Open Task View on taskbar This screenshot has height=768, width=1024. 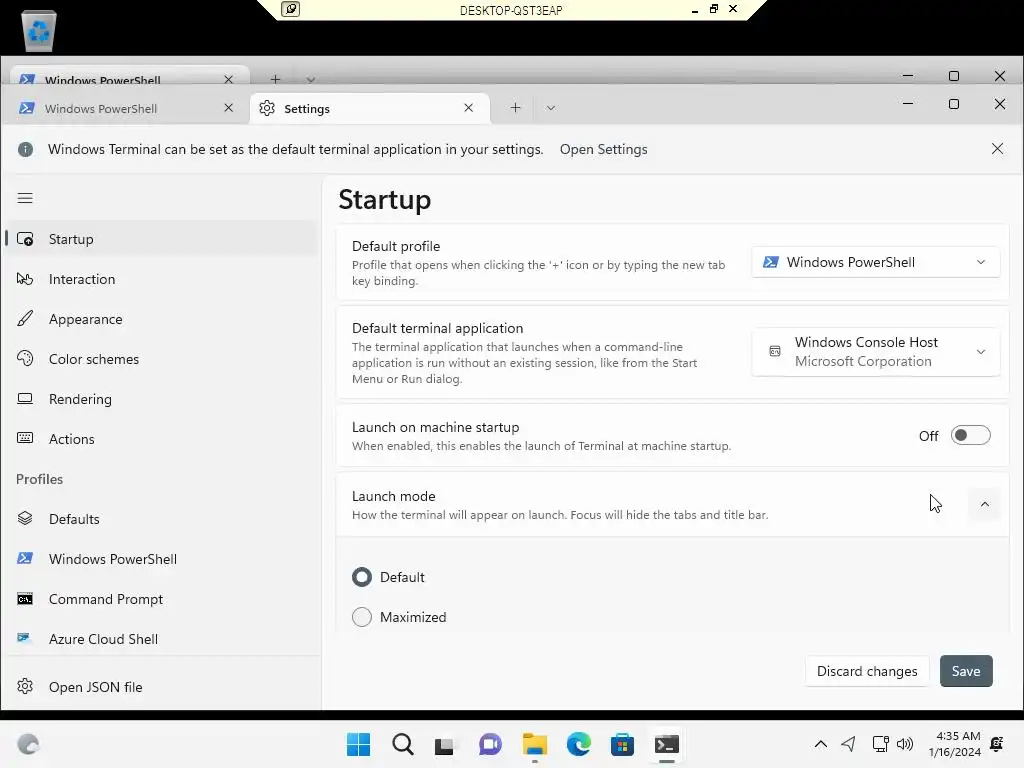(445, 744)
